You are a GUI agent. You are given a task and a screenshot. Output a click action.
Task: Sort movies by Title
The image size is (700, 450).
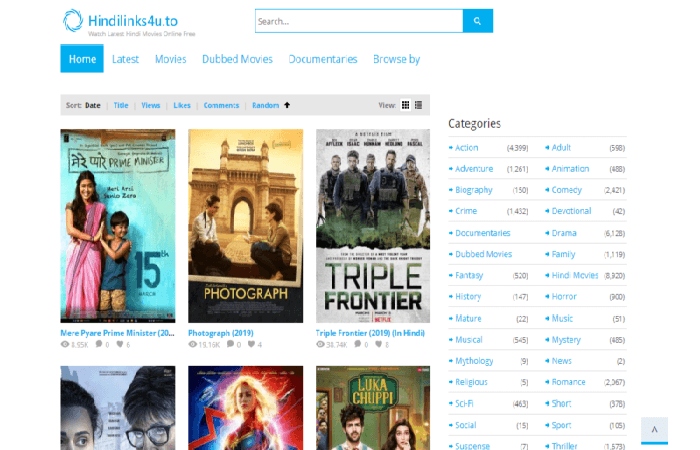pyautogui.click(x=121, y=105)
